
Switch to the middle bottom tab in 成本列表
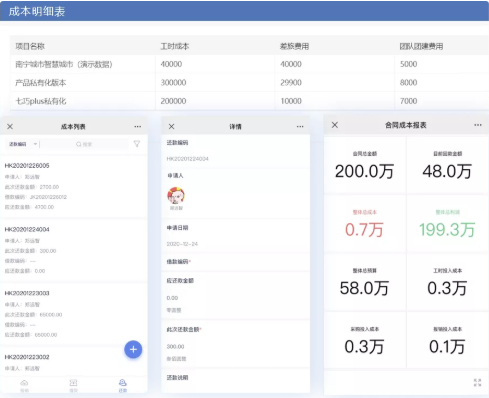click(73, 385)
